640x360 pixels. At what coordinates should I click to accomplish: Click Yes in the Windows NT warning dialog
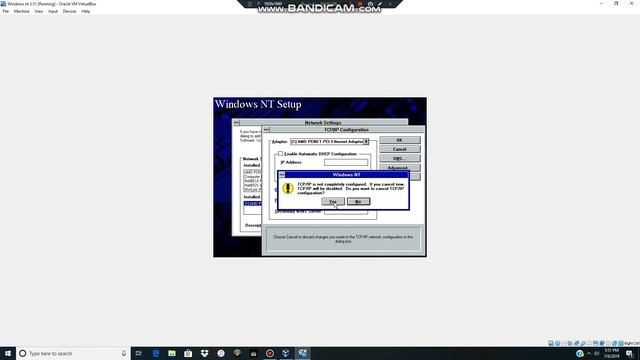pyautogui.click(x=333, y=202)
